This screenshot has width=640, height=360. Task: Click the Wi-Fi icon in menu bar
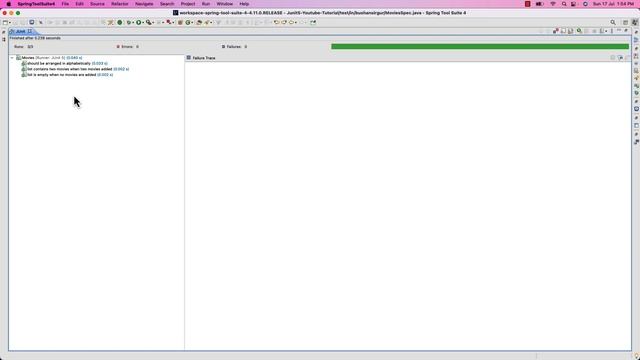point(553,4)
